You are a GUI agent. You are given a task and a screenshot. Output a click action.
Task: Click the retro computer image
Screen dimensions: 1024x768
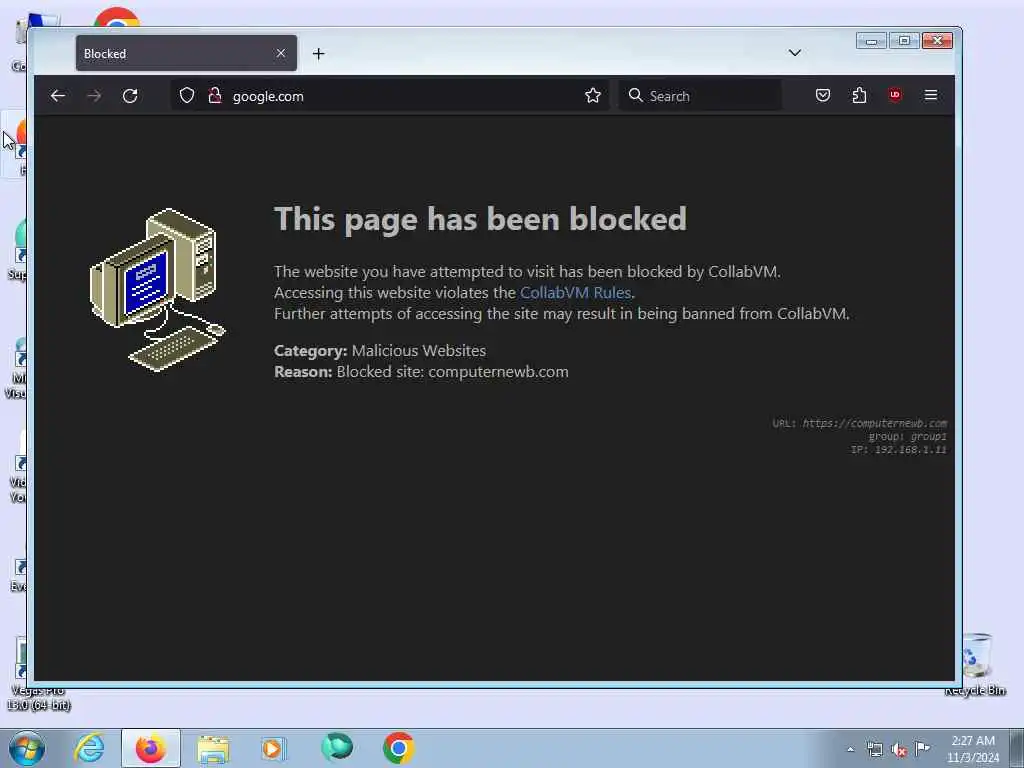click(x=158, y=290)
